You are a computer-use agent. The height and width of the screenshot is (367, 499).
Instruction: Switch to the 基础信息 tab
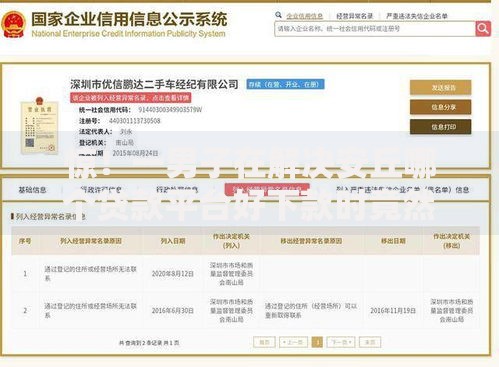tap(32, 190)
